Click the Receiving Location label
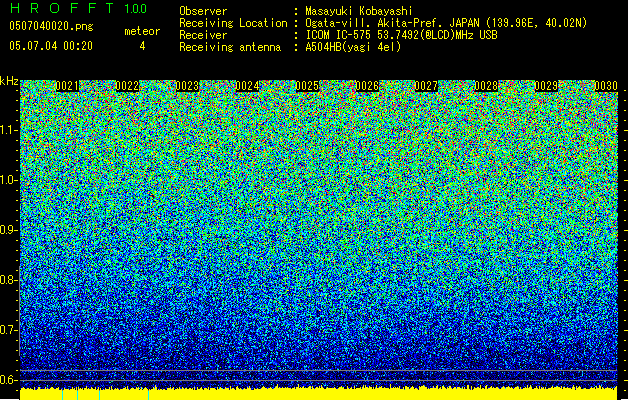 pos(233,23)
